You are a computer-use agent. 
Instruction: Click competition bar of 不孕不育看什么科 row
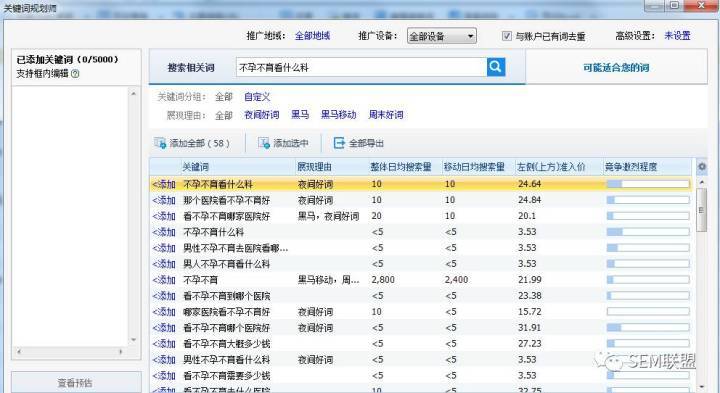[x=648, y=184]
